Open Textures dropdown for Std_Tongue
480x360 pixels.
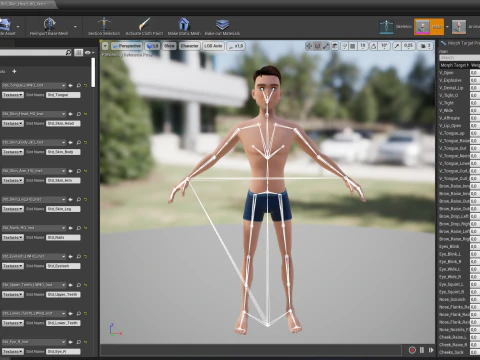[x=13, y=95]
